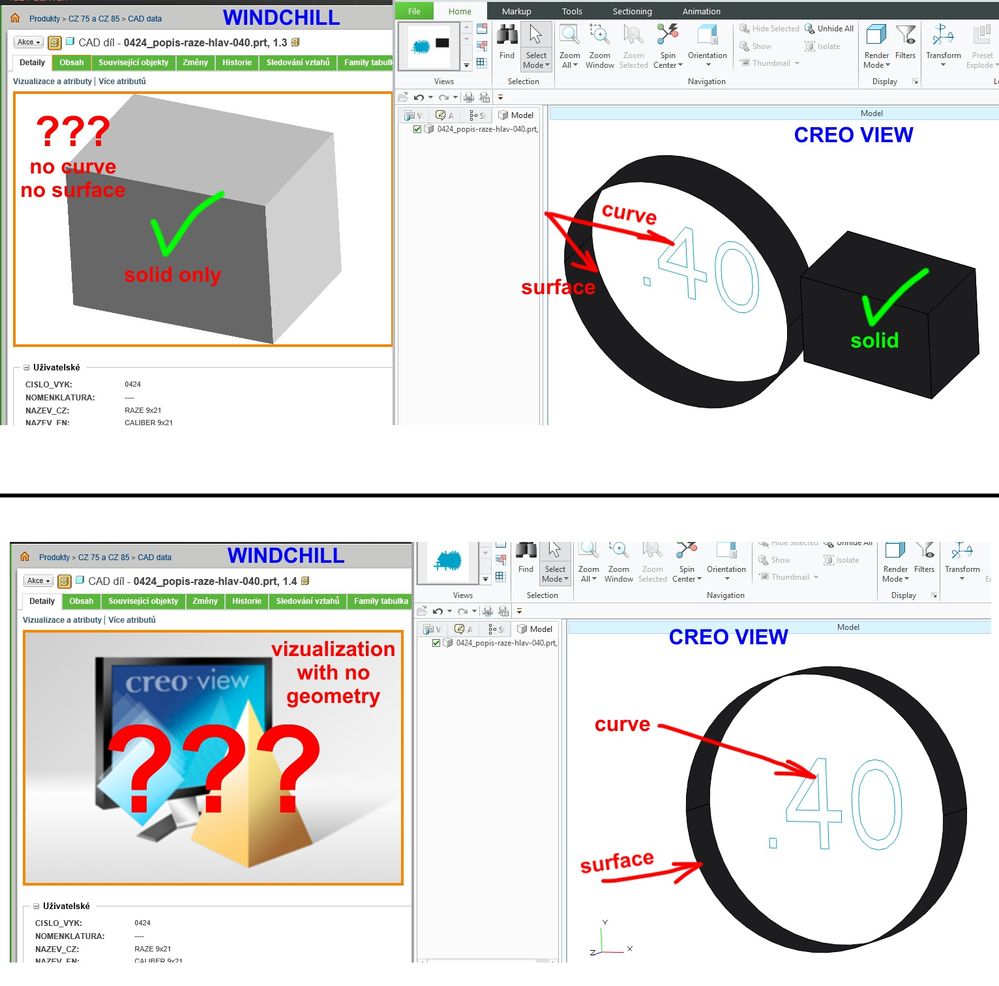999x986 pixels.
Task: Click small icon after title version 1.3
Action: [296, 42]
